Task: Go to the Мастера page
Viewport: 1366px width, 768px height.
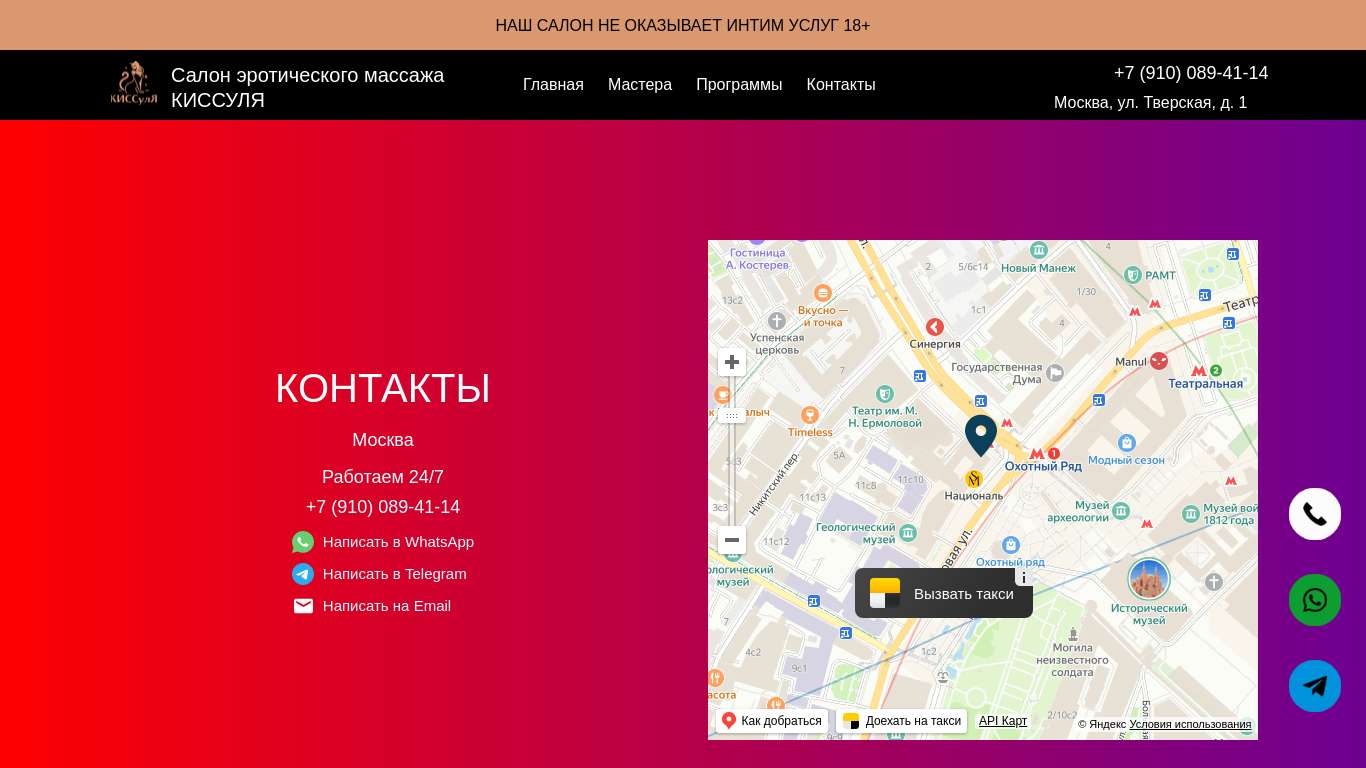Action: click(640, 85)
